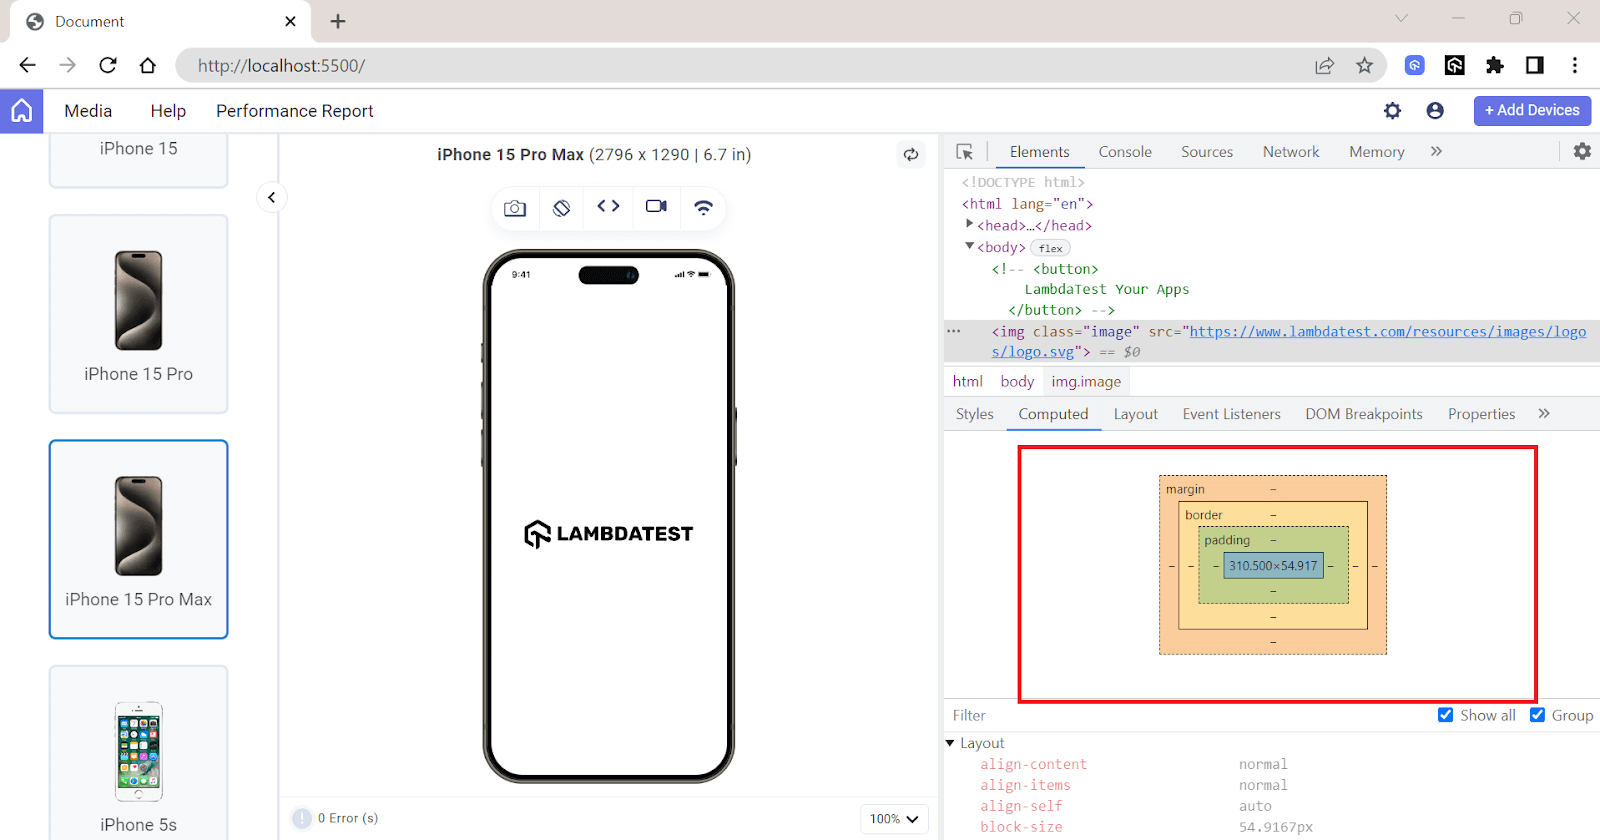This screenshot has height=840, width=1600.
Task: Toggle the Group checkbox
Action: (1537, 715)
